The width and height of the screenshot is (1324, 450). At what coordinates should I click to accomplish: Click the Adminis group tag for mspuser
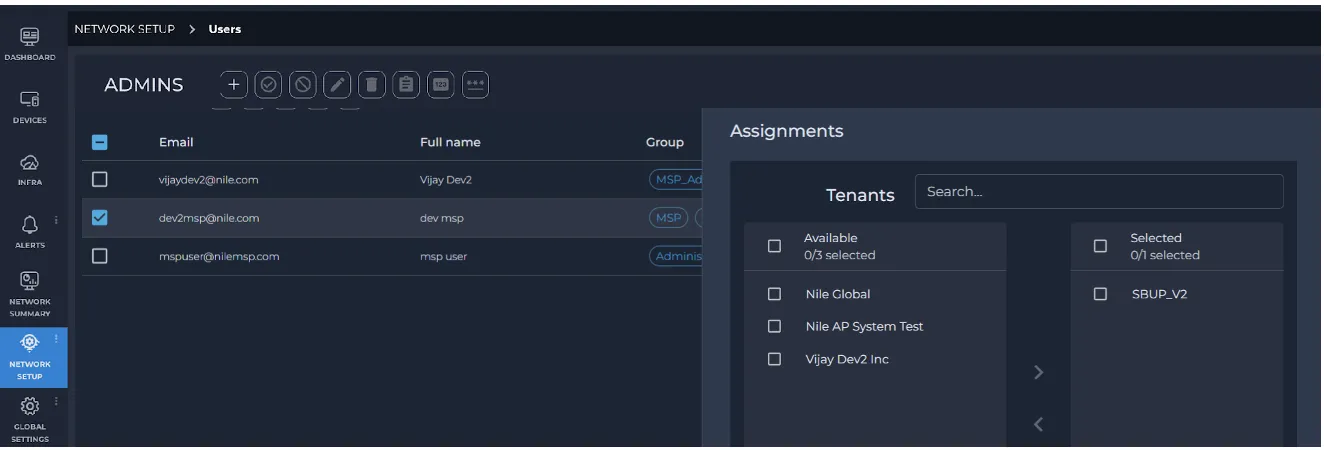coord(676,256)
